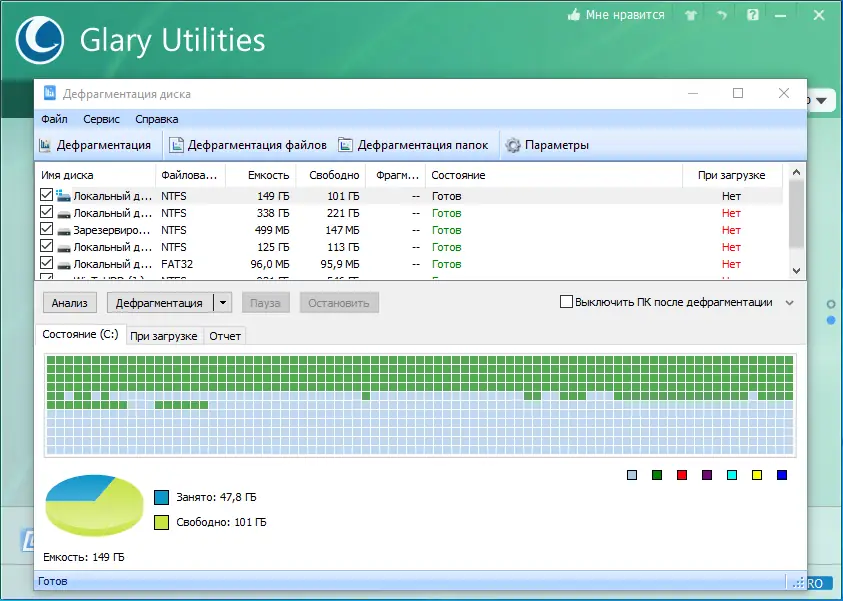Click the drive icon of Зарезервиро... row

click(x=64, y=231)
